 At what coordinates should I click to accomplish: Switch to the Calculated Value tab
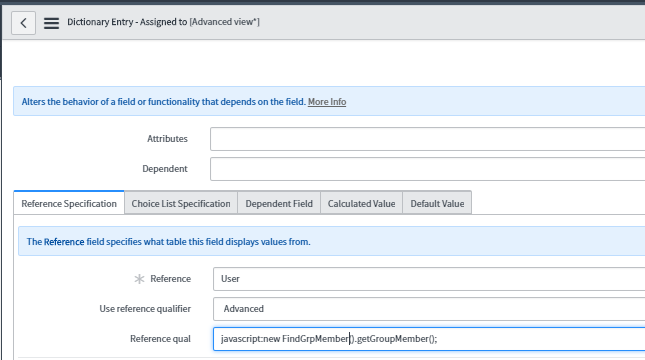(x=362, y=203)
